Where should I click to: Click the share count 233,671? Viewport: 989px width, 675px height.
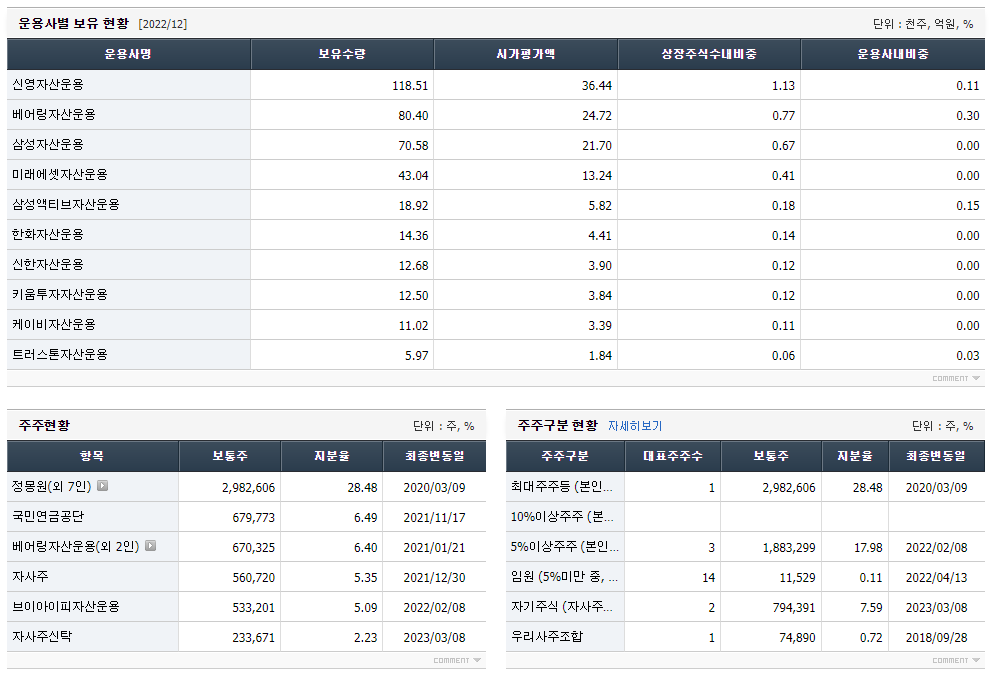[254, 638]
